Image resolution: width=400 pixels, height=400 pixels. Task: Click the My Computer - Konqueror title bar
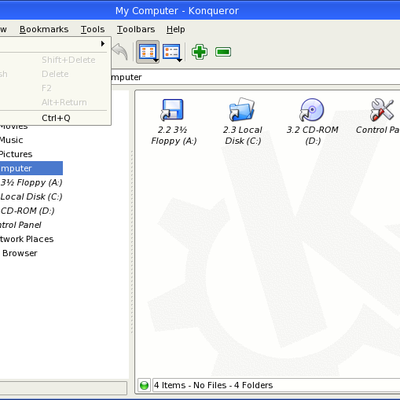(200, 11)
